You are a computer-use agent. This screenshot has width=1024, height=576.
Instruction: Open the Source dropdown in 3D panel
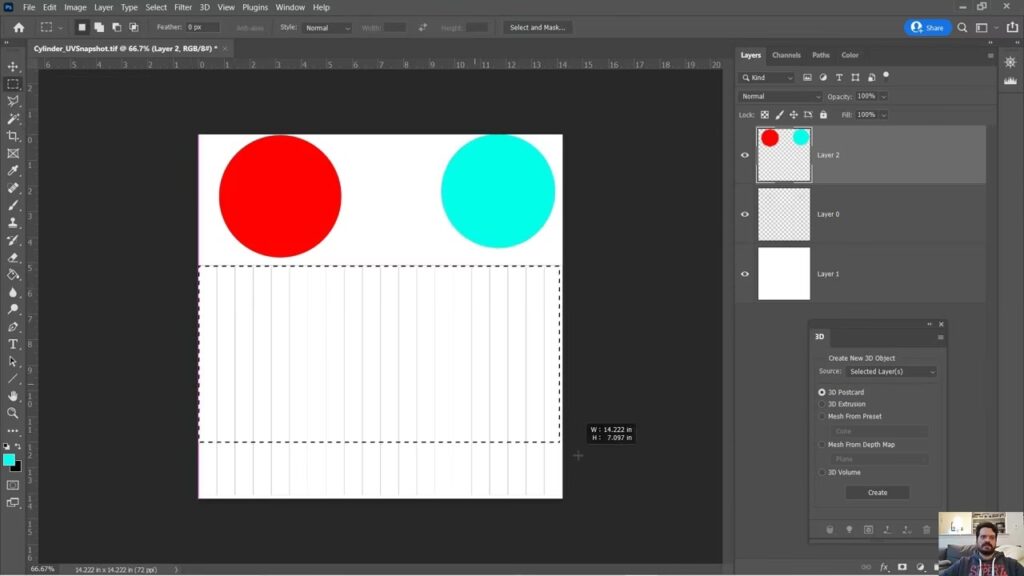[x=891, y=371]
